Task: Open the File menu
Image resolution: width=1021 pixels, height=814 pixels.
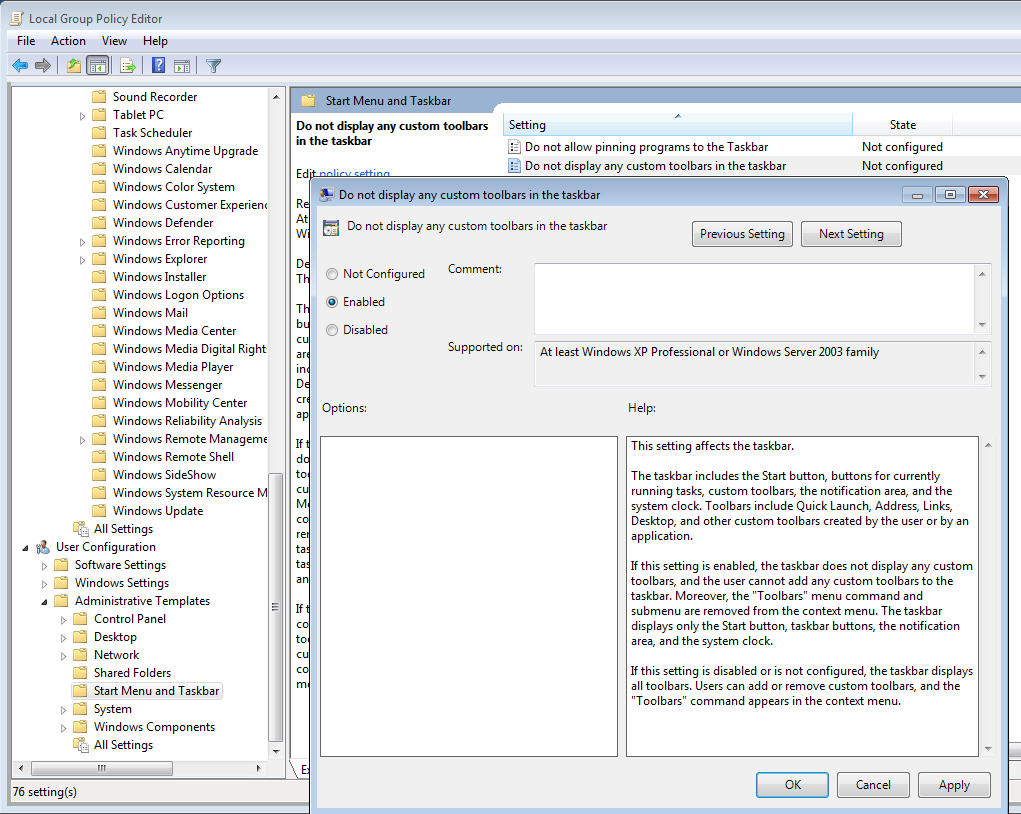Action: coord(26,40)
